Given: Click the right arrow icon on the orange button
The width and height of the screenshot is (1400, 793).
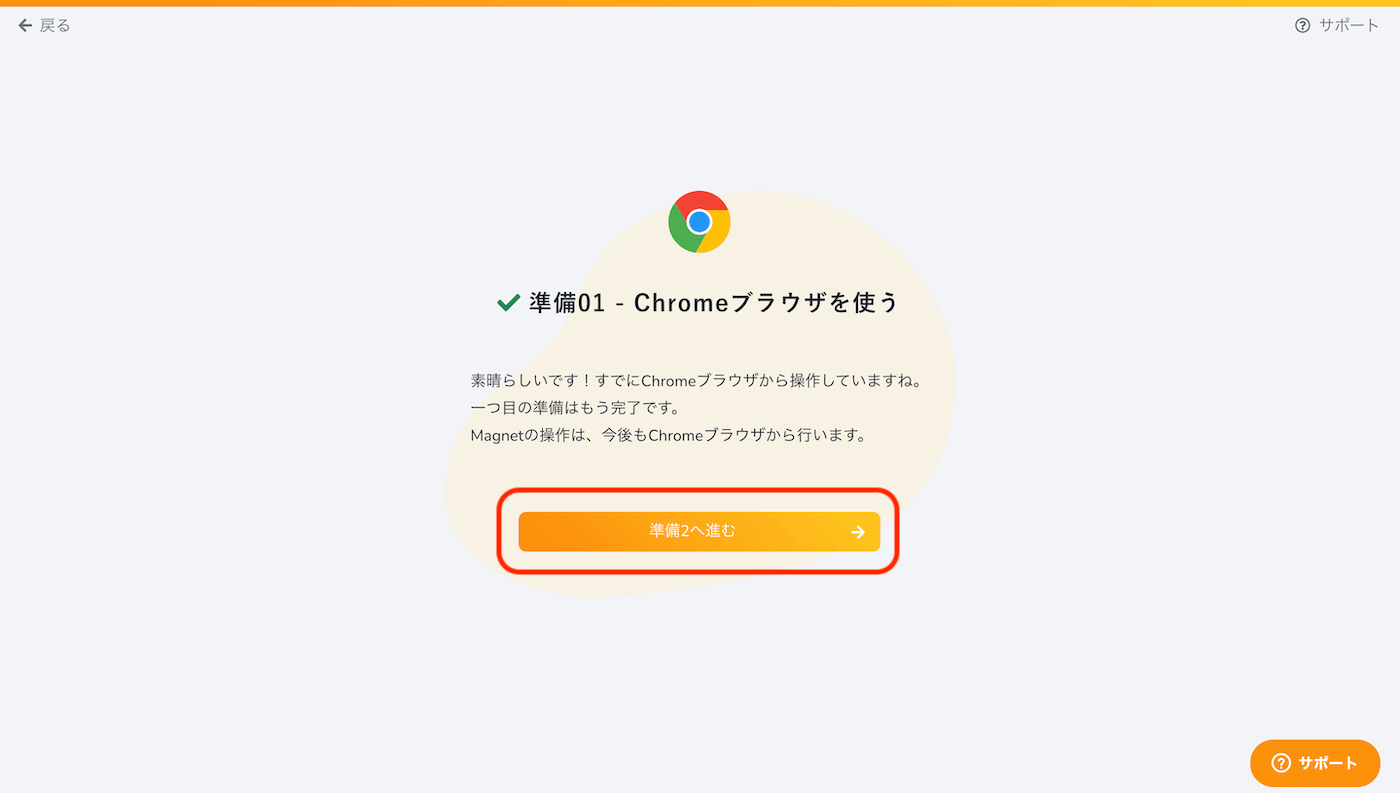Looking at the screenshot, I should click(857, 532).
